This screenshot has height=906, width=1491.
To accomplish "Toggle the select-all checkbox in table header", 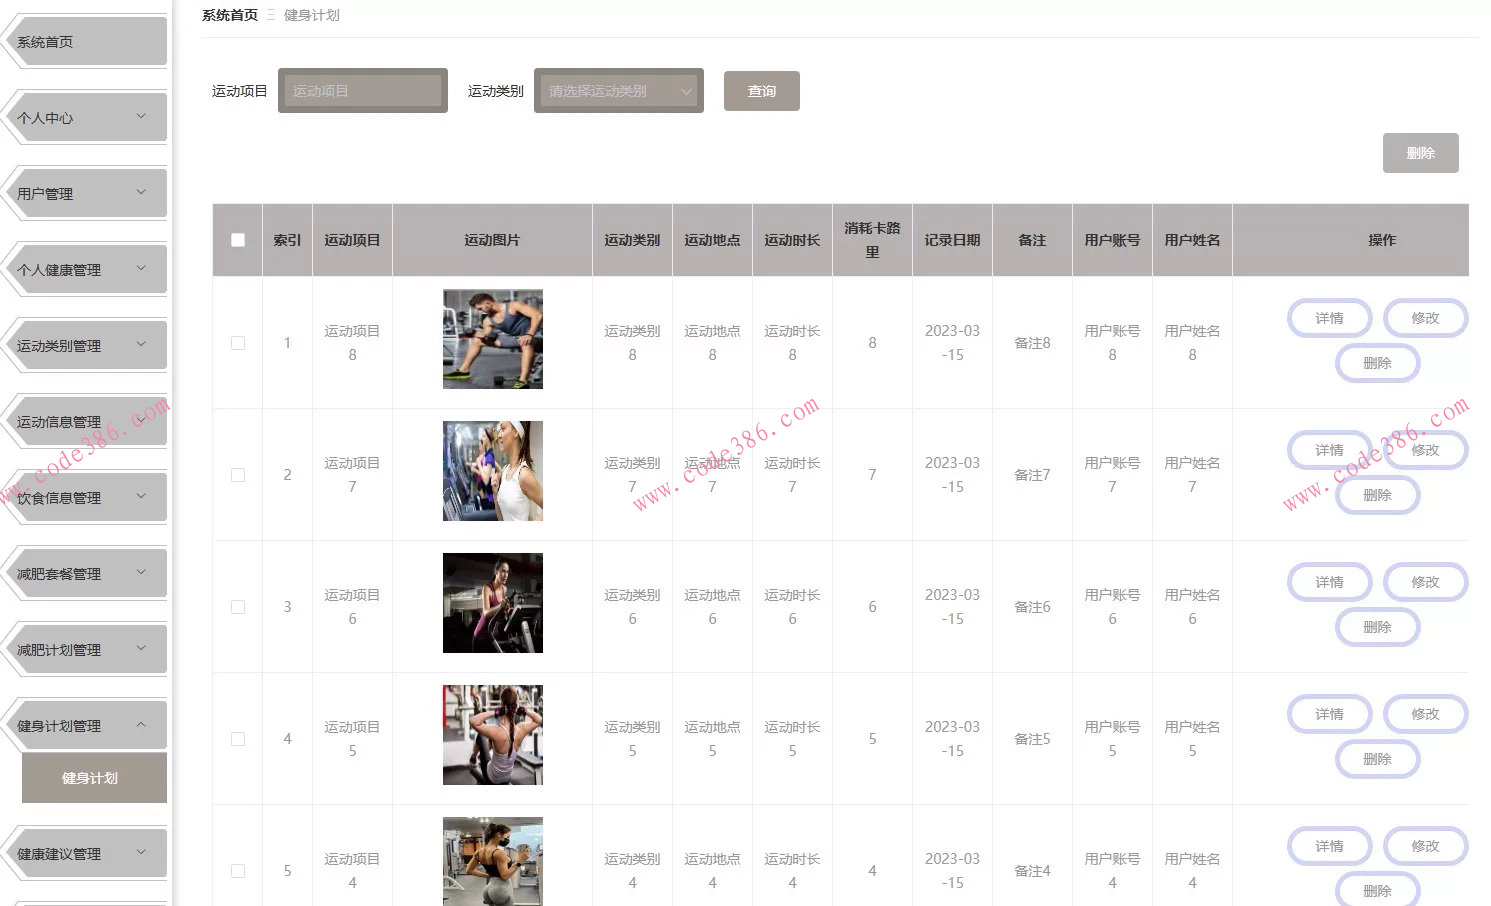I will click(238, 240).
